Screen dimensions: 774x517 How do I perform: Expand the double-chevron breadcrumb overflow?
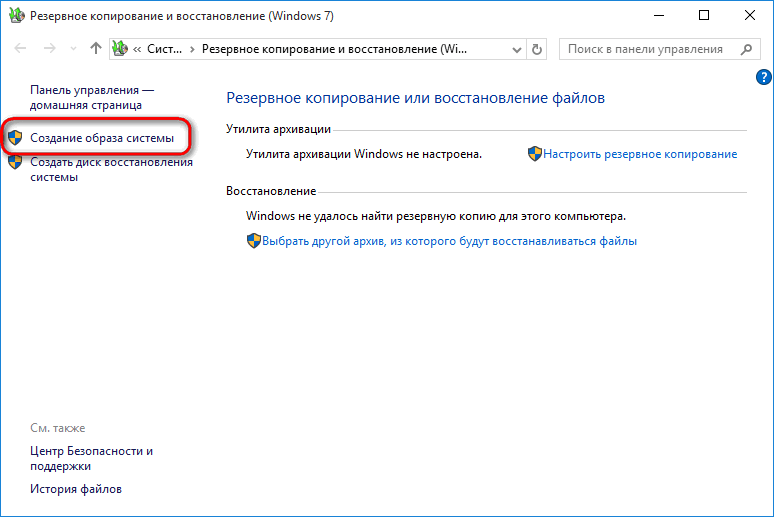pos(137,49)
